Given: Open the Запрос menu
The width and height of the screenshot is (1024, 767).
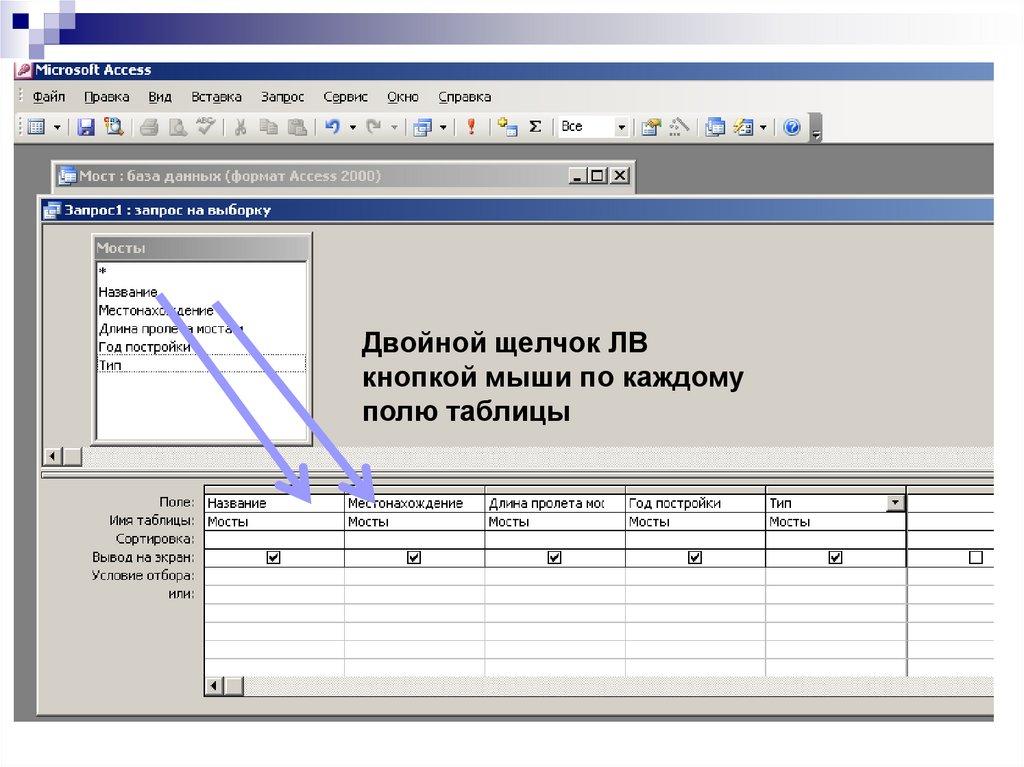Looking at the screenshot, I should pos(282,97).
